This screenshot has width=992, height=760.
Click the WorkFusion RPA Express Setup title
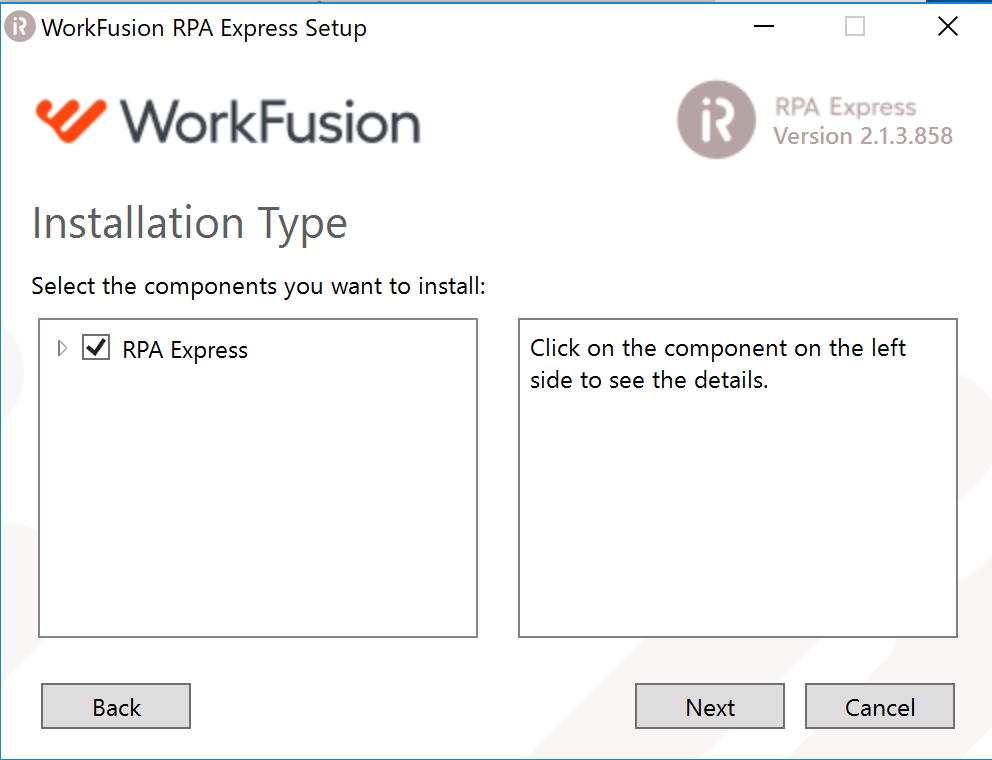[x=204, y=27]
